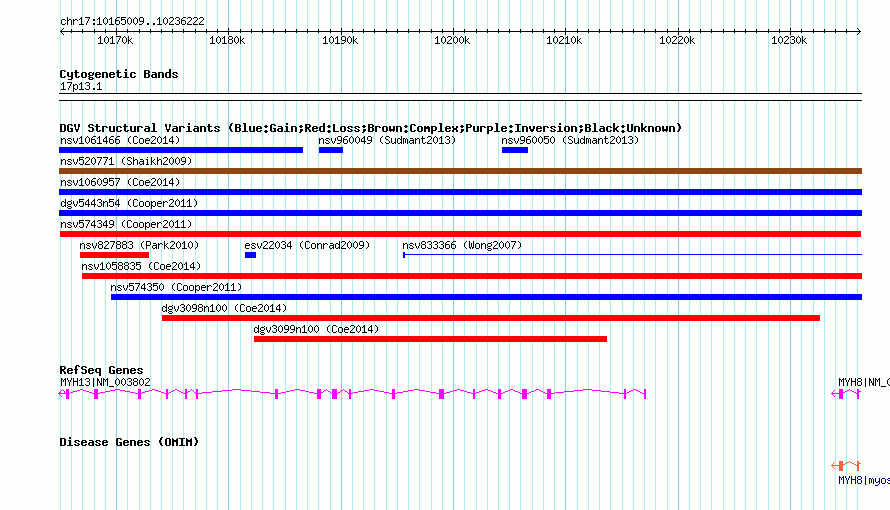The image size is (890, 510).
Task: Click the chr17:10165009..10236222 coordinate label
Action: (x=132, y=21)
